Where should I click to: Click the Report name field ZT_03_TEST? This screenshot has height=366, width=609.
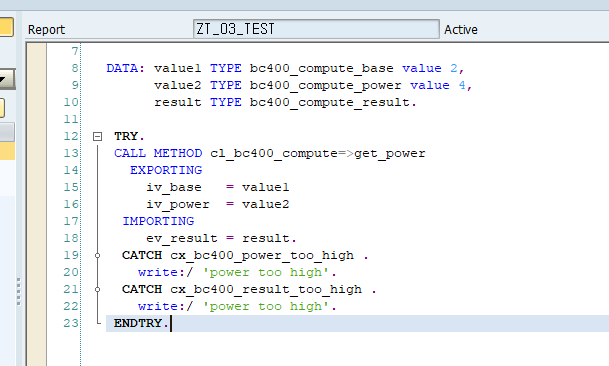pos(316,29)
